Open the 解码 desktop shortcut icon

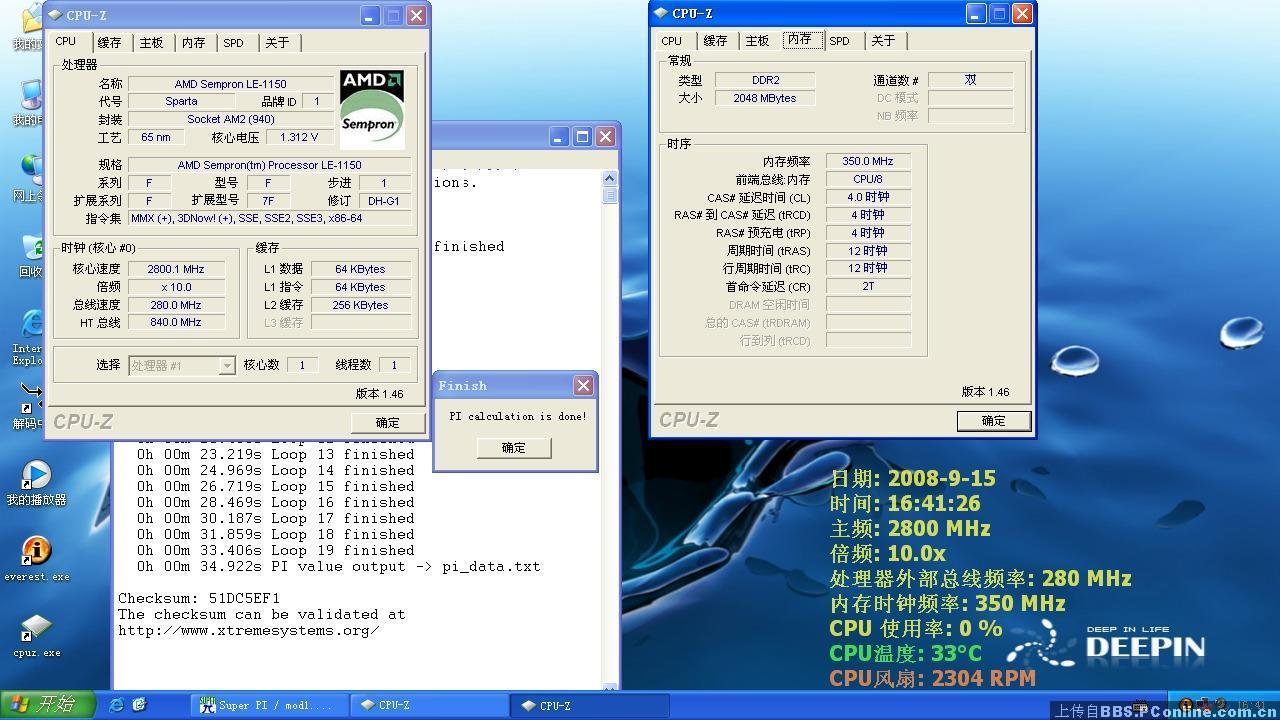(x=32, y=396)
